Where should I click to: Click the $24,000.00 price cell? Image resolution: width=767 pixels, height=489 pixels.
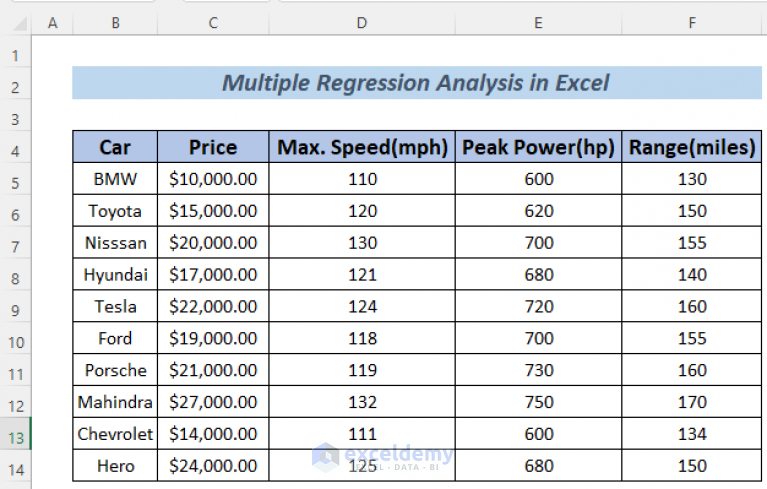(x=213, y=466)
